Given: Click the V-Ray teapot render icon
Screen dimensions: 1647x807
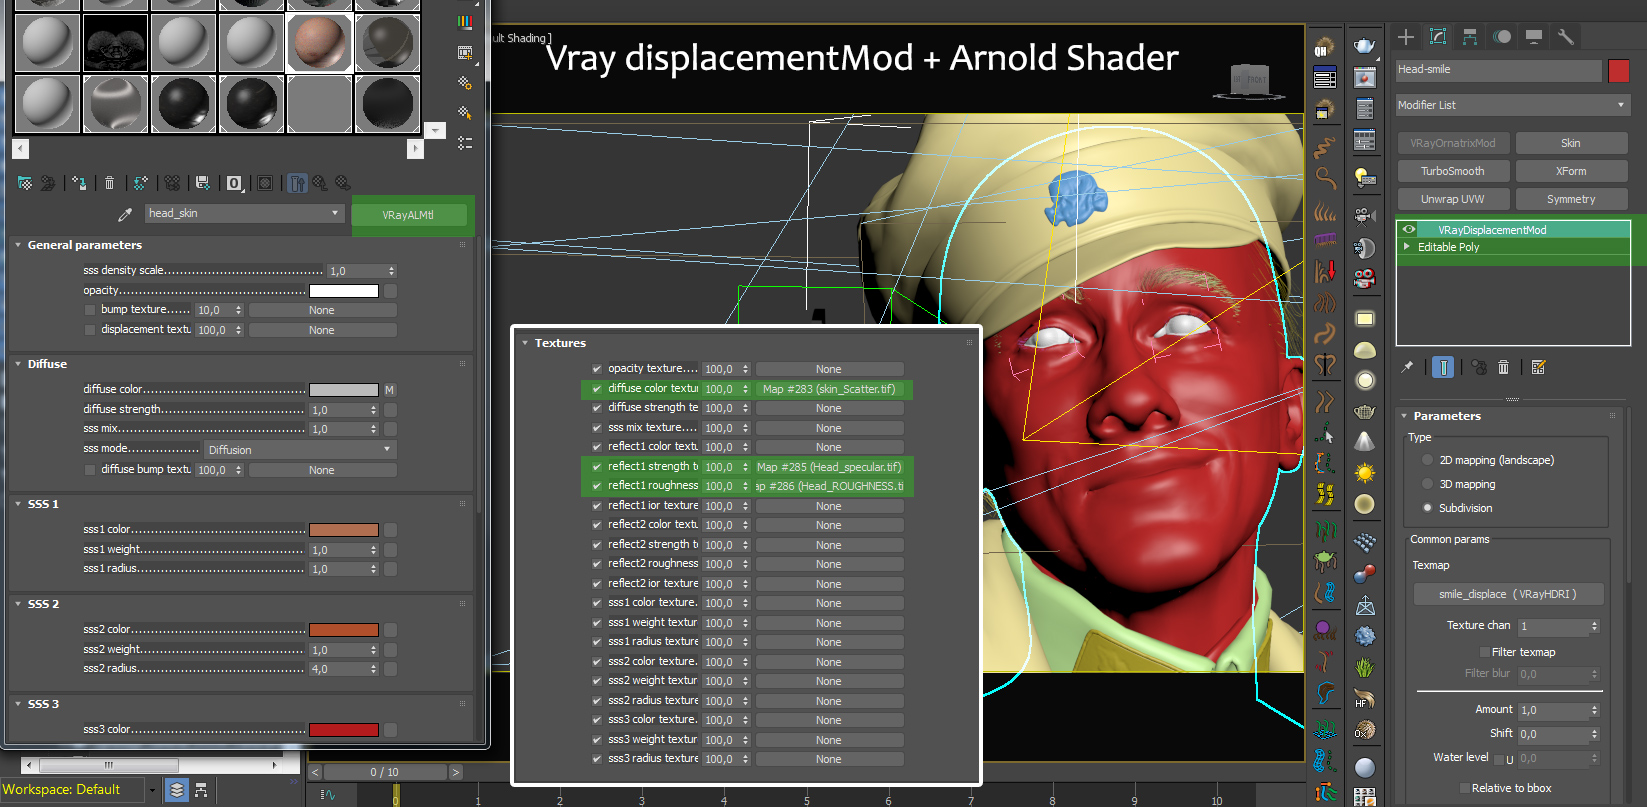Looking at the screenshot, I should [1364, 45].
